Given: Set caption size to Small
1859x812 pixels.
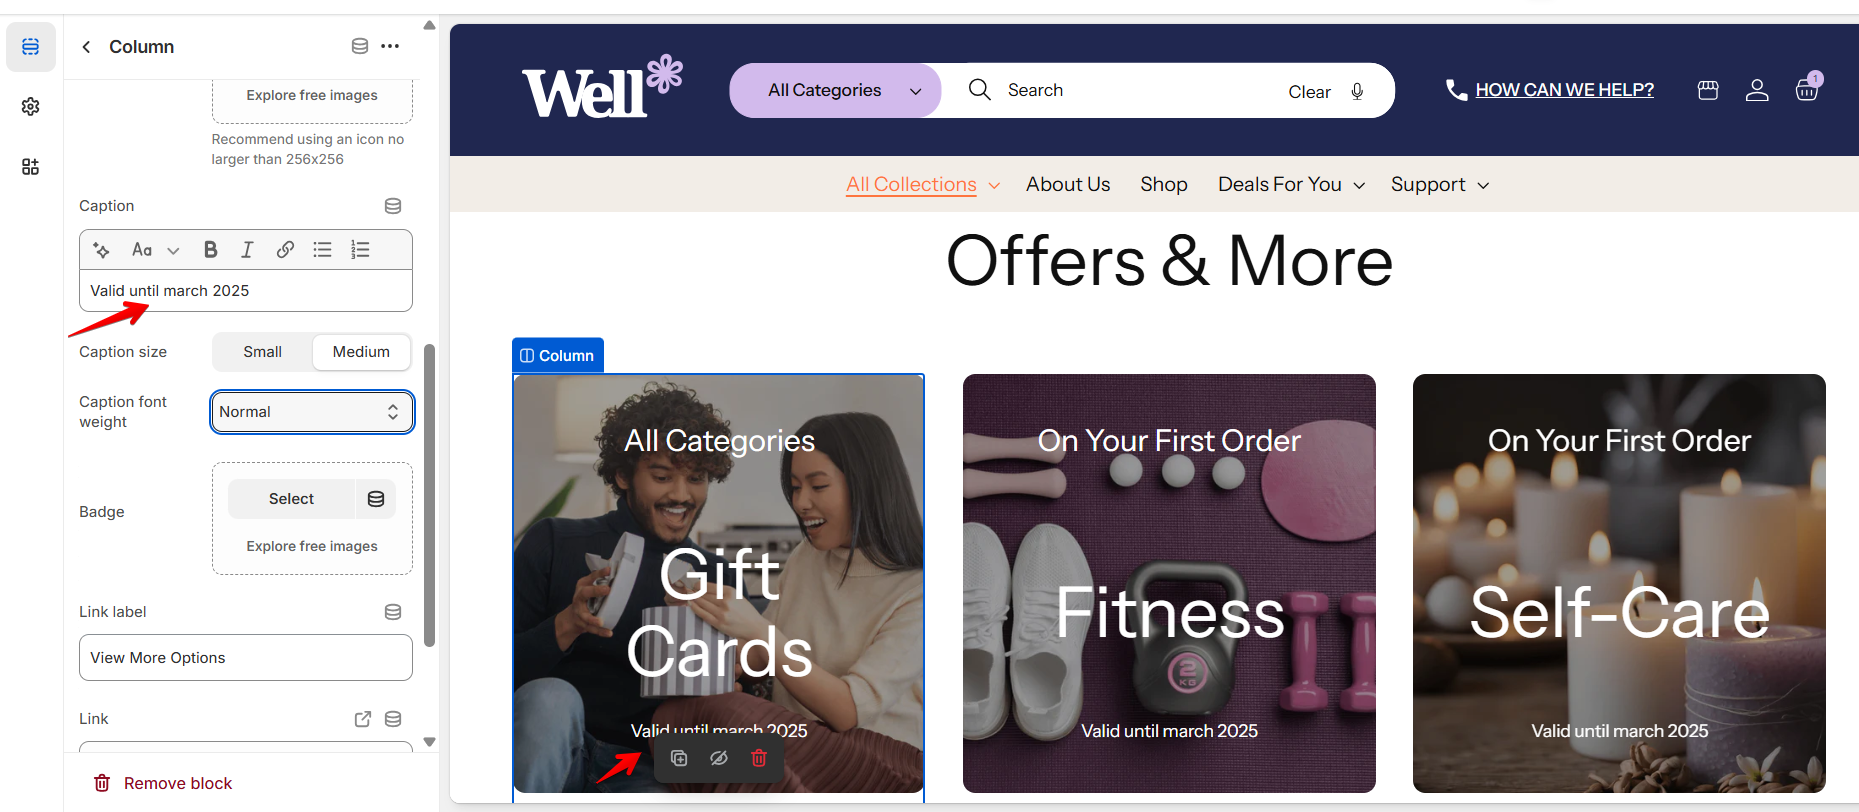Looking at the screenshot, I should 262,352.
